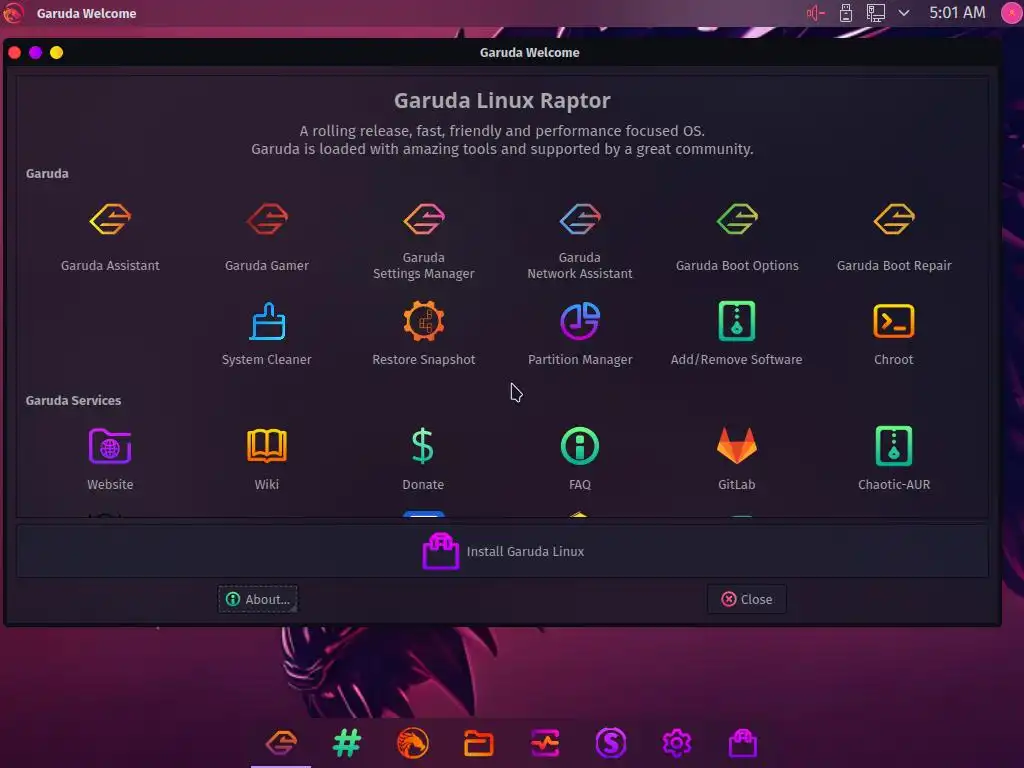Screen dimensions: 1024x768
Task: Open system monitor in dock
Action: (545, 743)
